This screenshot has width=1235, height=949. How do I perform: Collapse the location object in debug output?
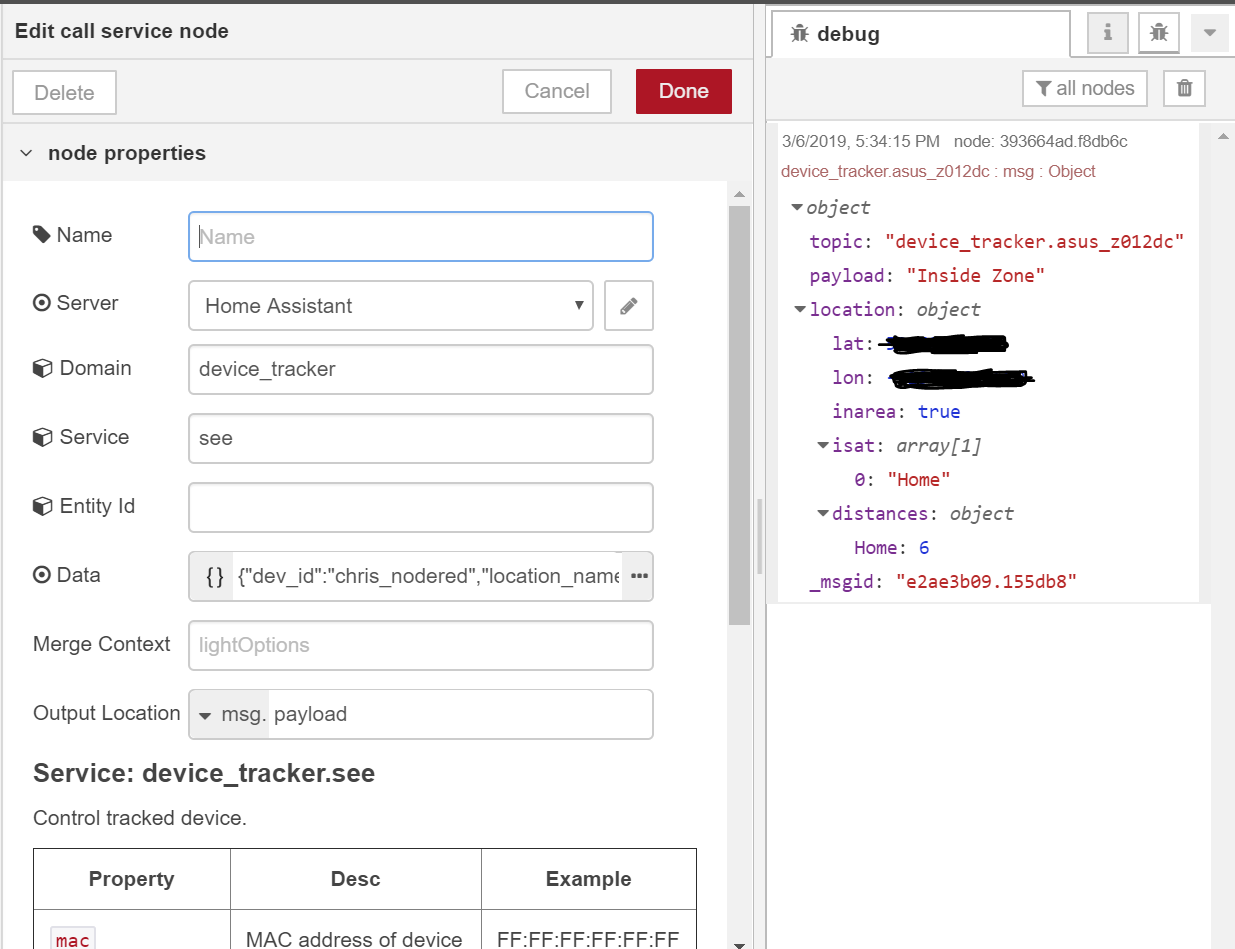coord(799,309)
